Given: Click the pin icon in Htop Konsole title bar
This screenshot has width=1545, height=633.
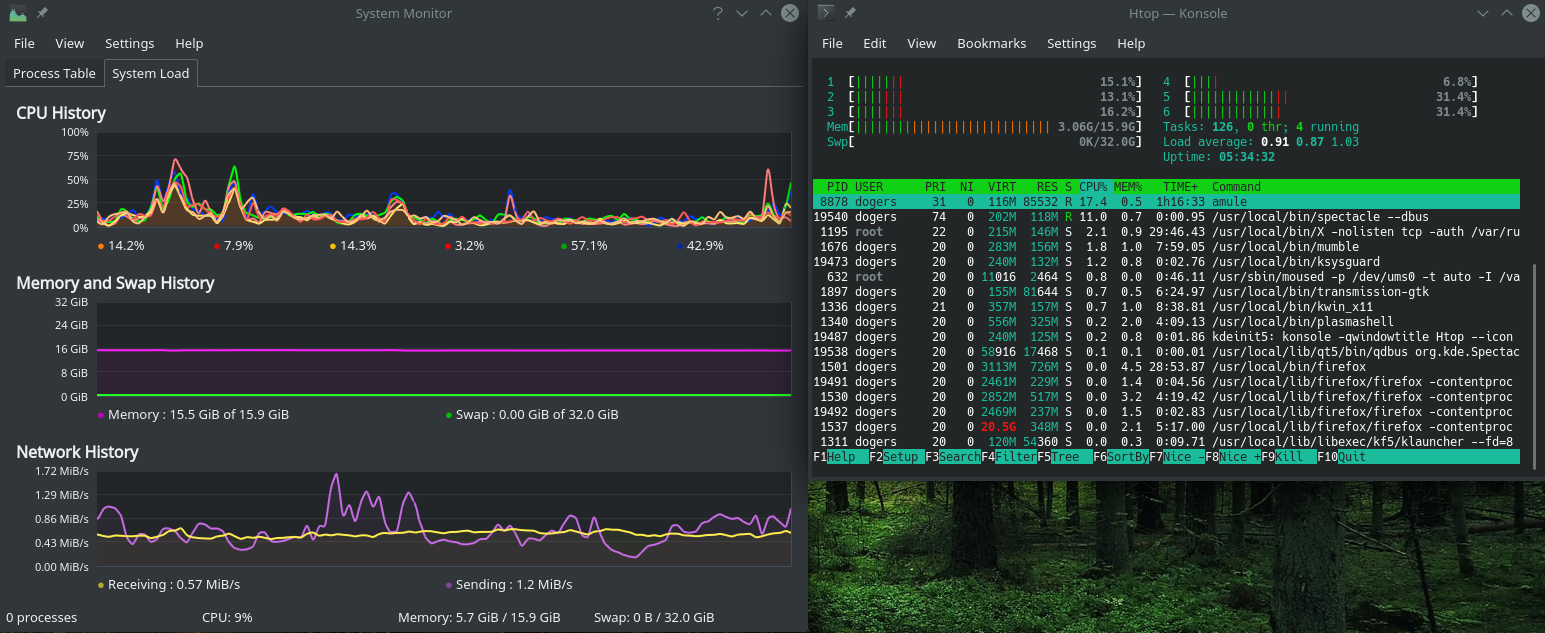Looking at the screenshot, I should 850,13.
